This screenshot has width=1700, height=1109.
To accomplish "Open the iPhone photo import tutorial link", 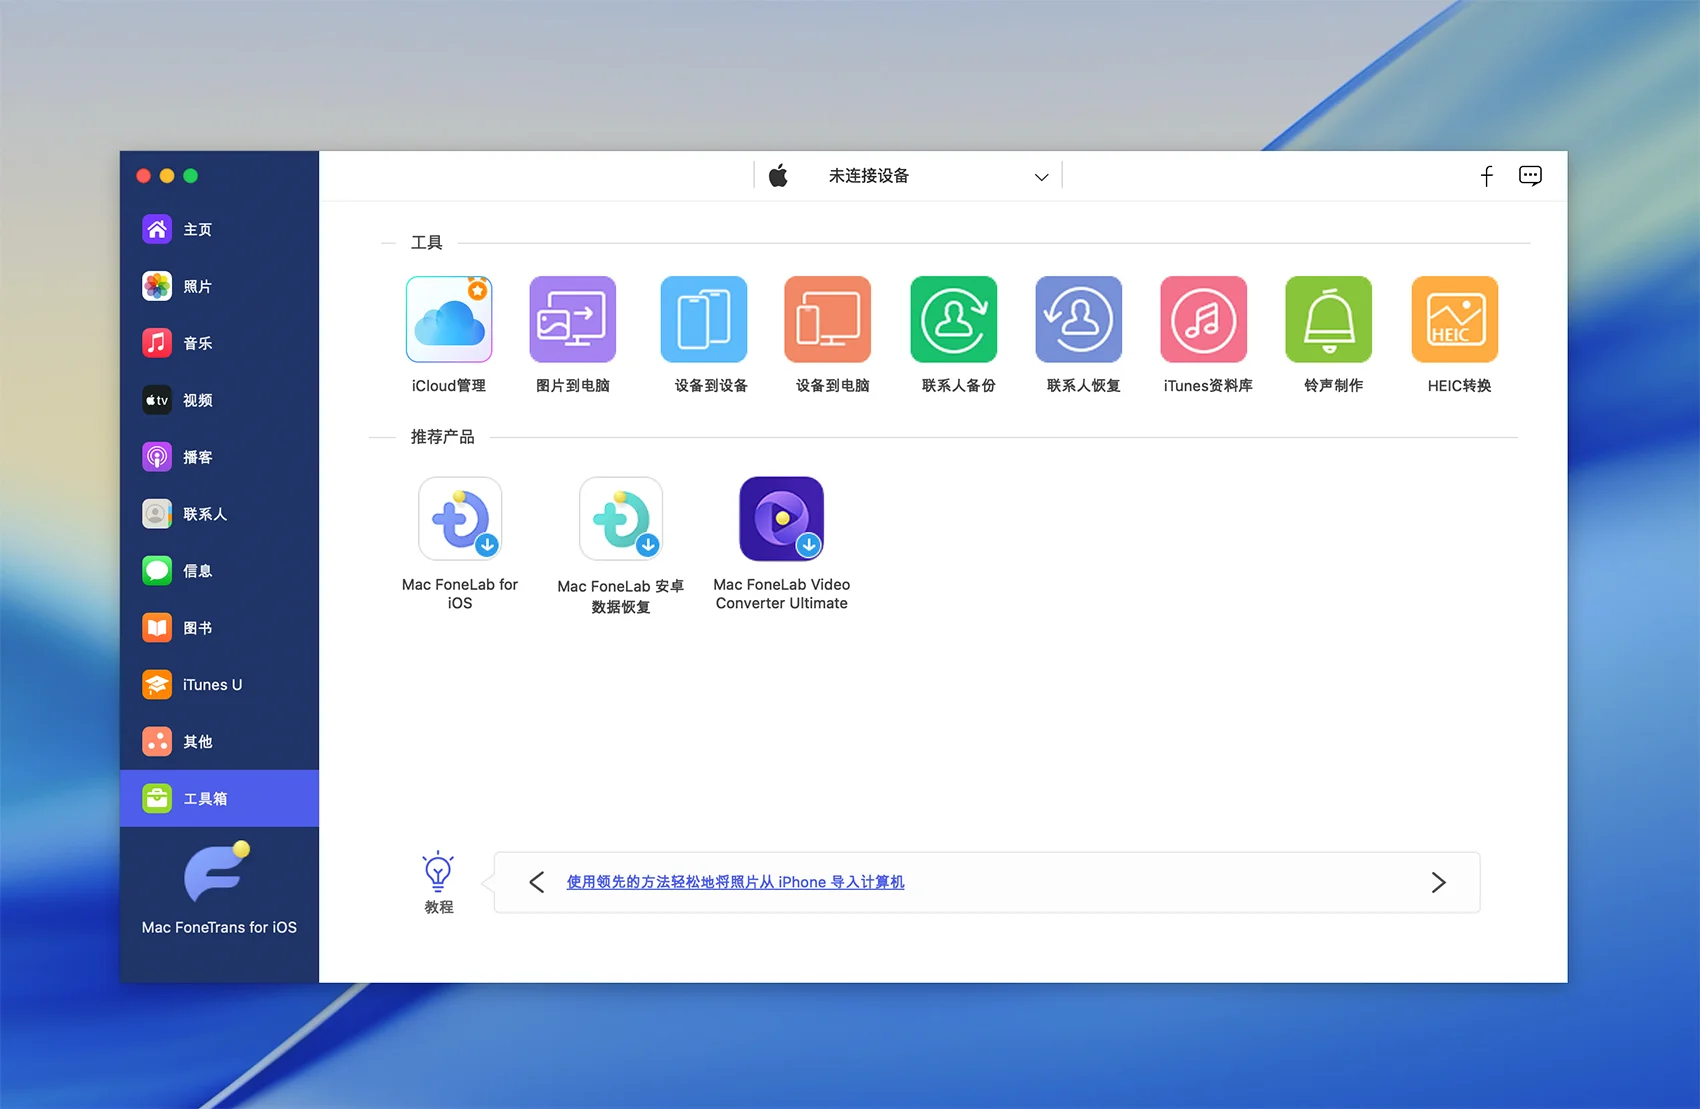I will pyautogui.click(x=735, y=882).
